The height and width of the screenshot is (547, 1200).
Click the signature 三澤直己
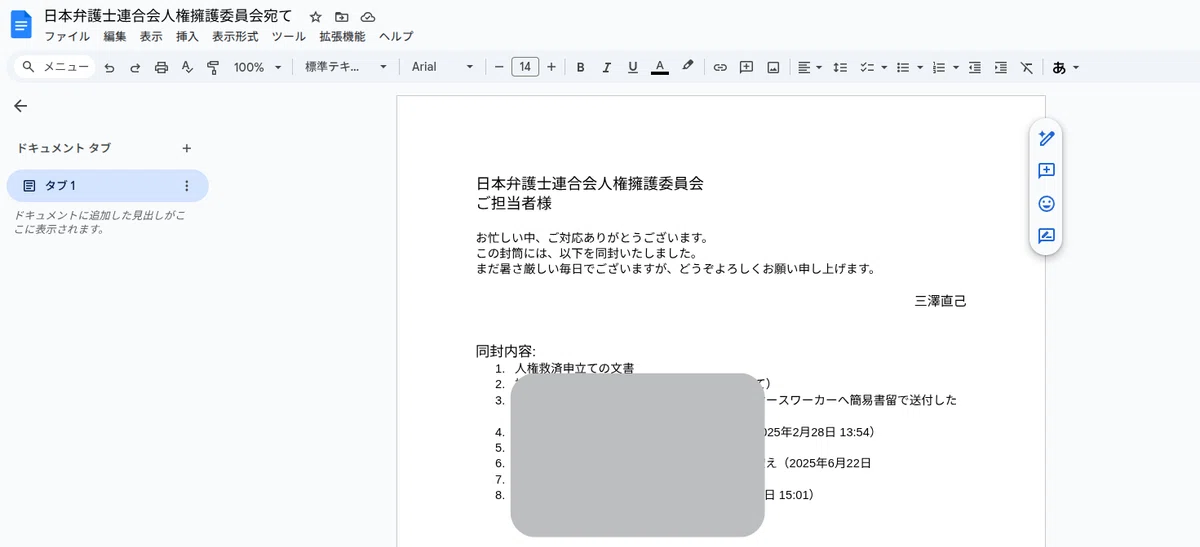click(940, 300)
